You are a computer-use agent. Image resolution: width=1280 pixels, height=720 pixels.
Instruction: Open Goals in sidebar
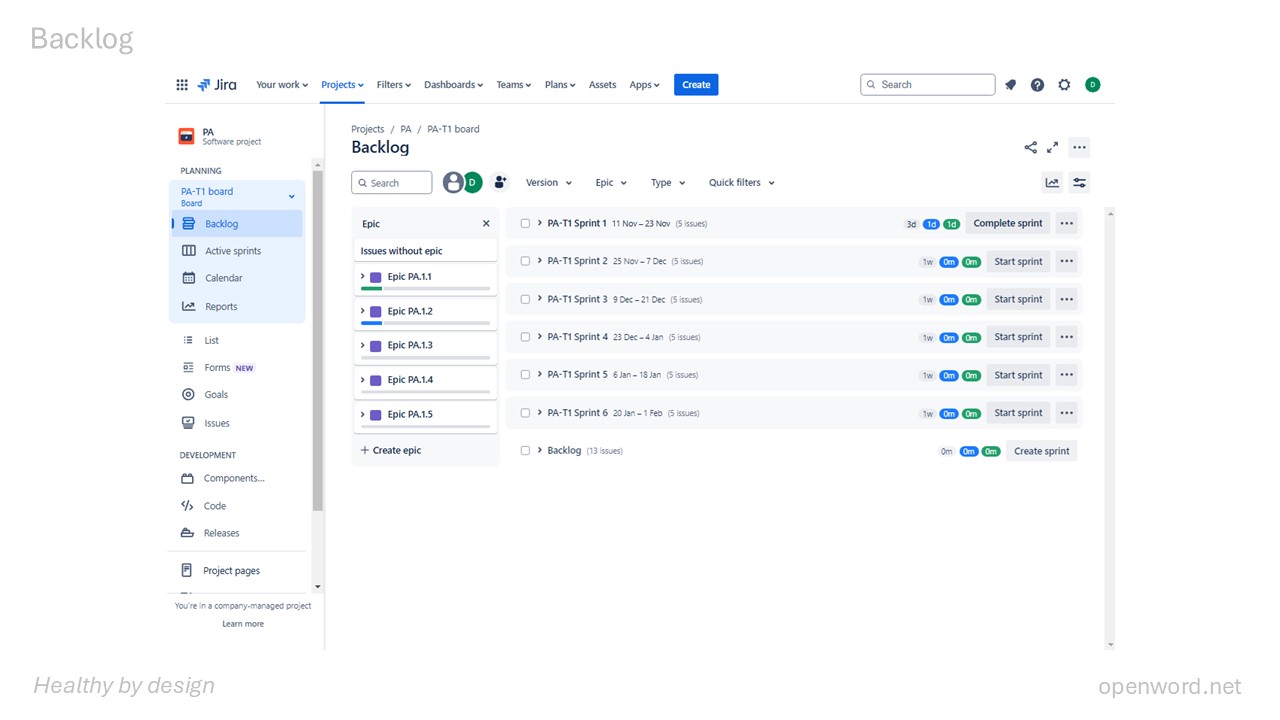coord(237,394)
